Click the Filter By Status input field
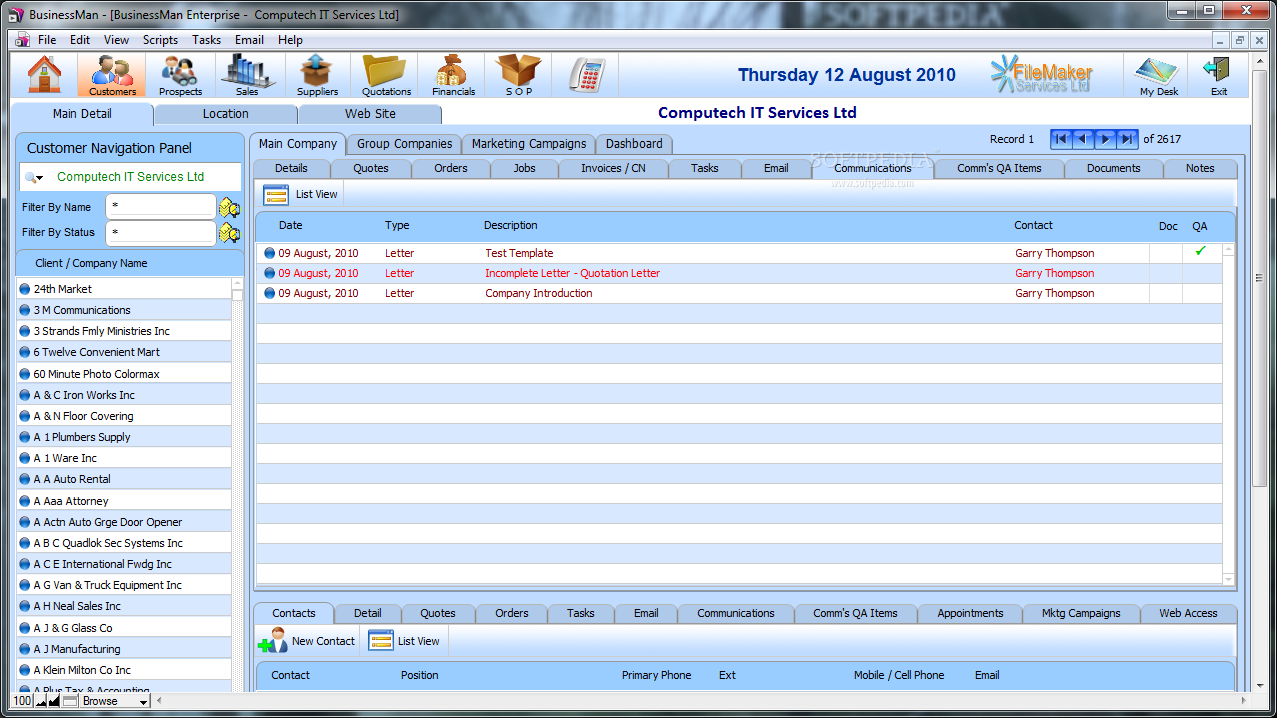The width and height of the screenshot is (1277, 718). [x=160, y=232]
